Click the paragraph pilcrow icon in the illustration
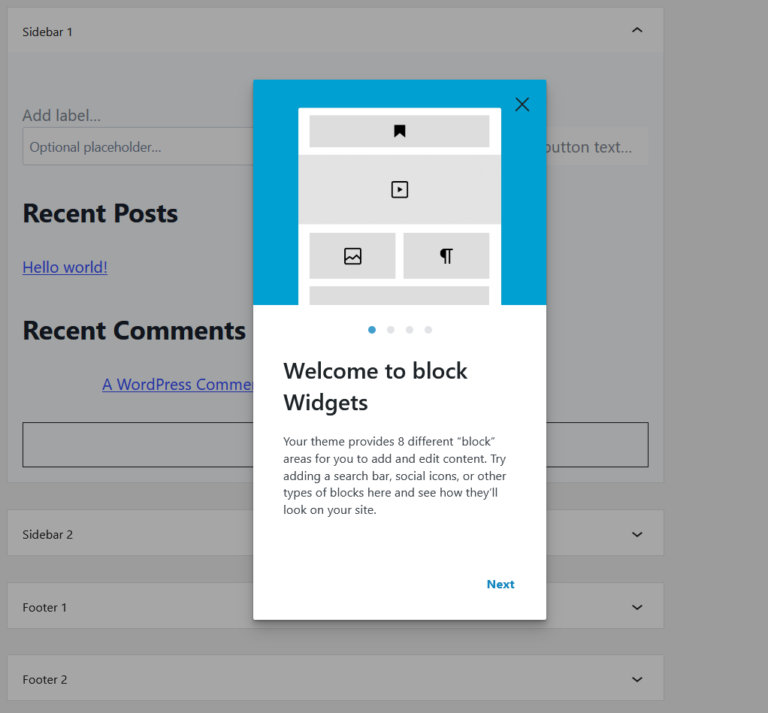Viewport: 768px width, 713px height. pos(446,256)
